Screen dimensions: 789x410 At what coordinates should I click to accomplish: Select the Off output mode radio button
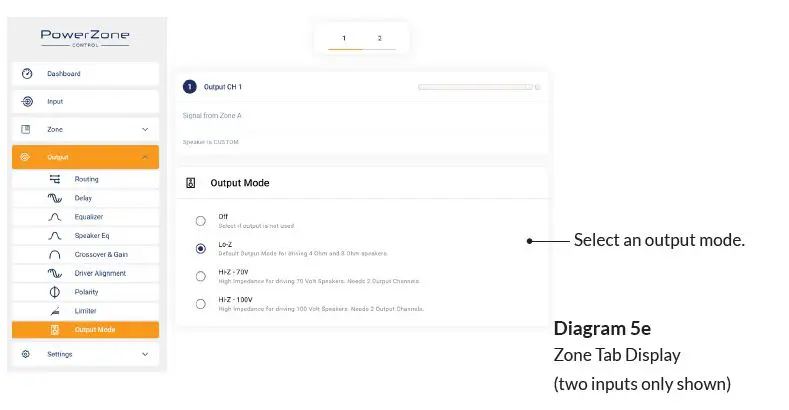tap(201, 221)
